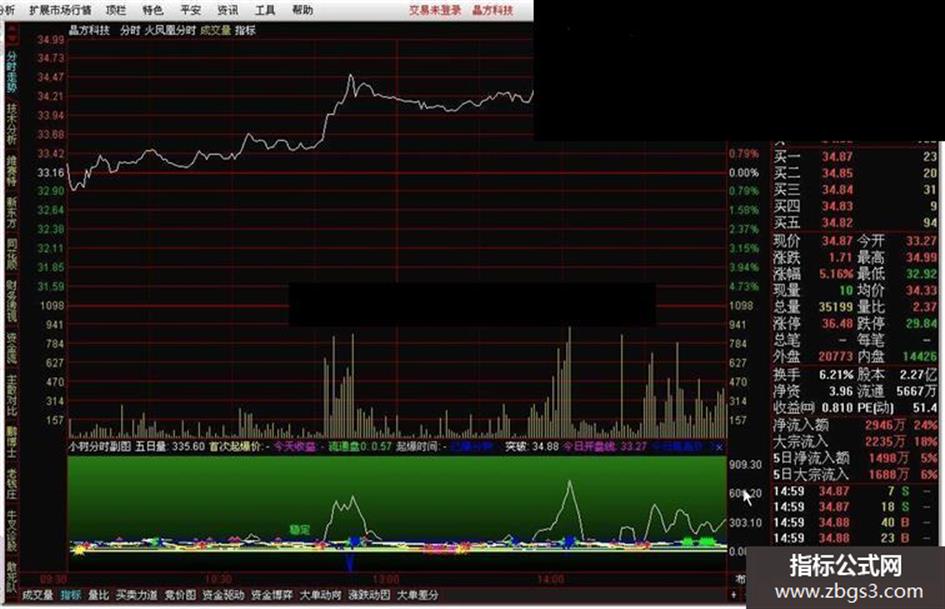Click 买五 bid row price 34.82
This screenshot has height=609, width=945.
click(x=838, y=223)
